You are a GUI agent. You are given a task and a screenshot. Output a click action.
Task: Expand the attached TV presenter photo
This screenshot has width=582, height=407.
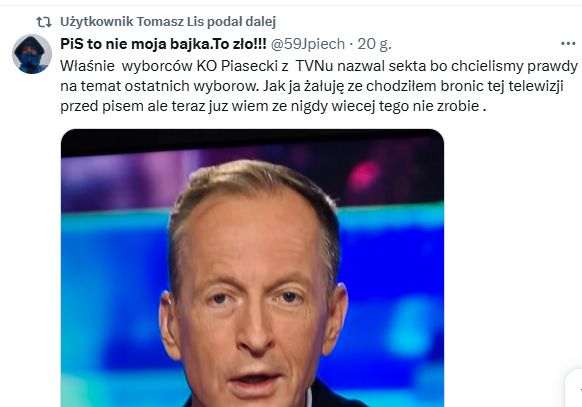252,268
